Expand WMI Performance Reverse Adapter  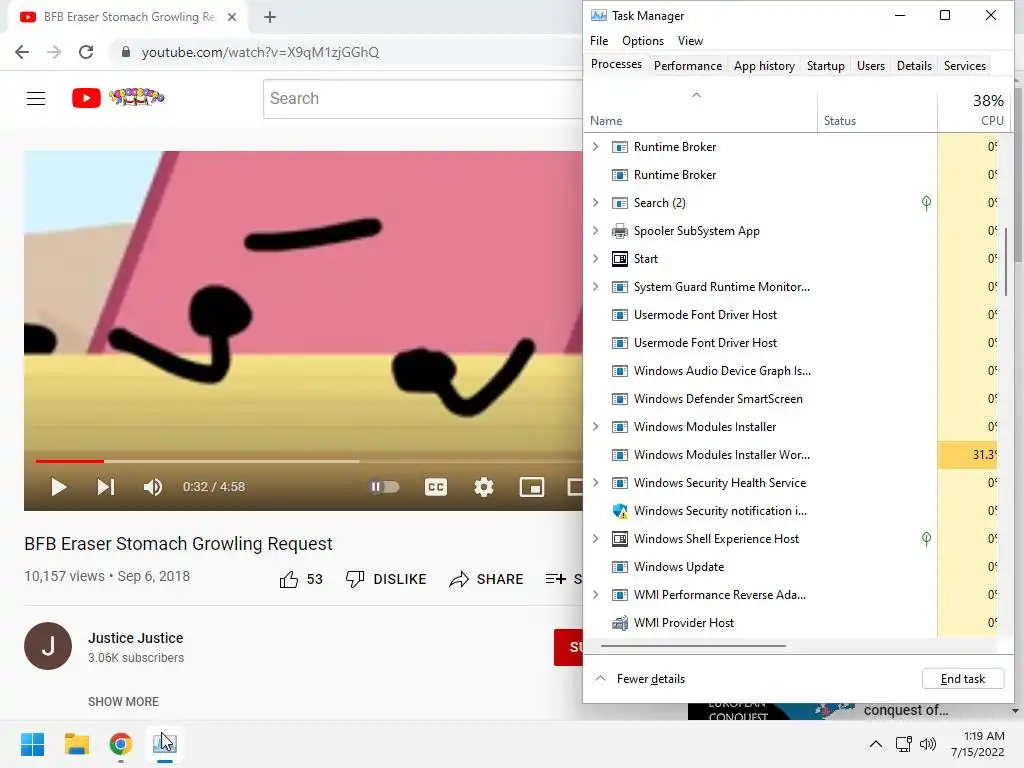pyautogui.click(x=596, y=595)
